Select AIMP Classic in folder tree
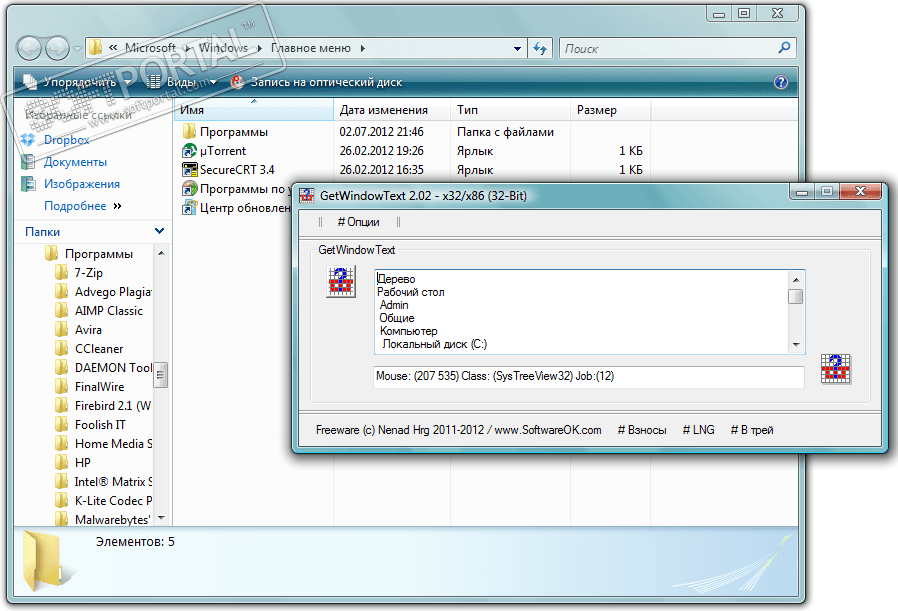The image size is (898, 611). [109, 310]
